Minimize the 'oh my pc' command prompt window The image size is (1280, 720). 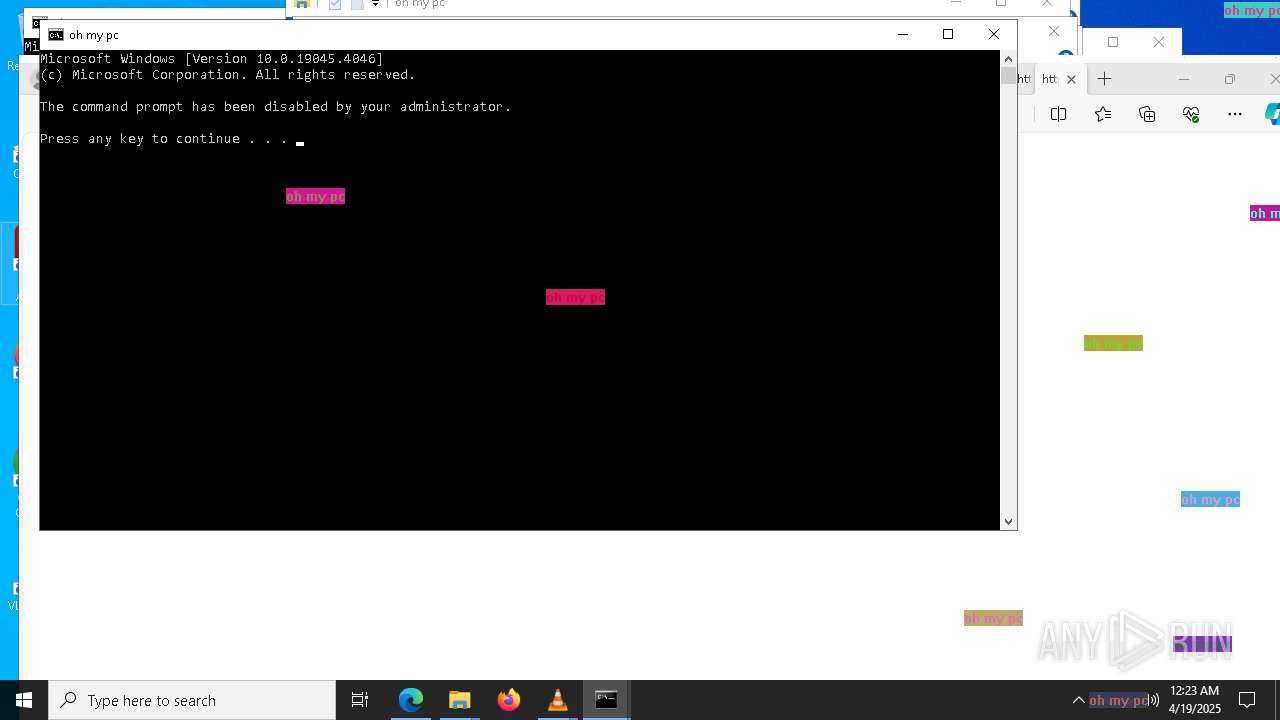[x=903, y=35]
